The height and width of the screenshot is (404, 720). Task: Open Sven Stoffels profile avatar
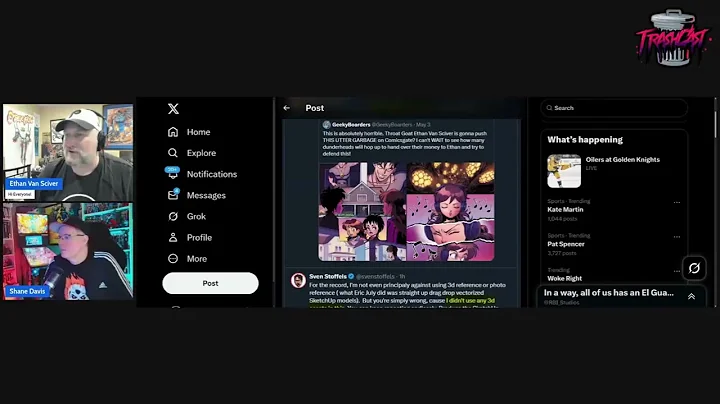(x=298, y=280)
